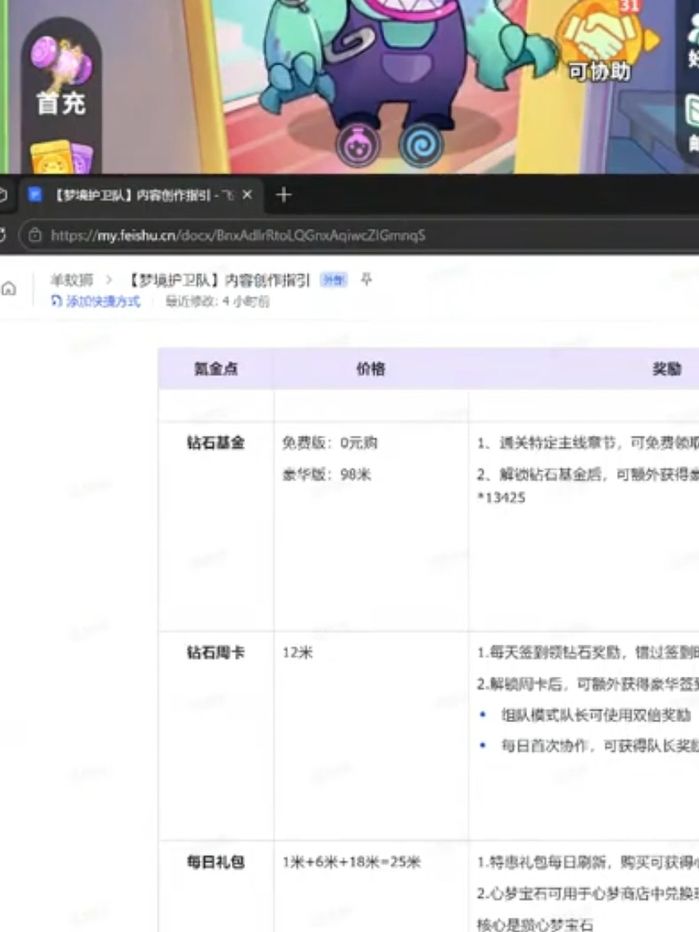The height and width of the screenshot is (932, 699).
Task: Click the browser reload icon
Action: [x=4, y=235]
